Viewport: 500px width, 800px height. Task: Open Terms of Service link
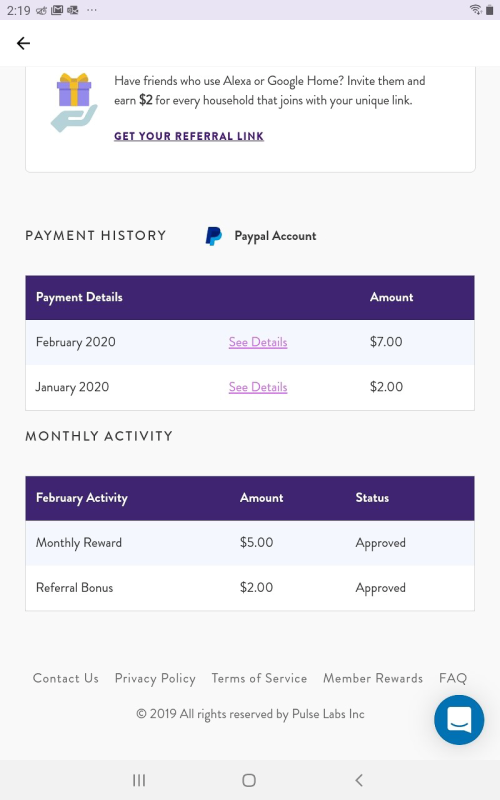(259, 678)
